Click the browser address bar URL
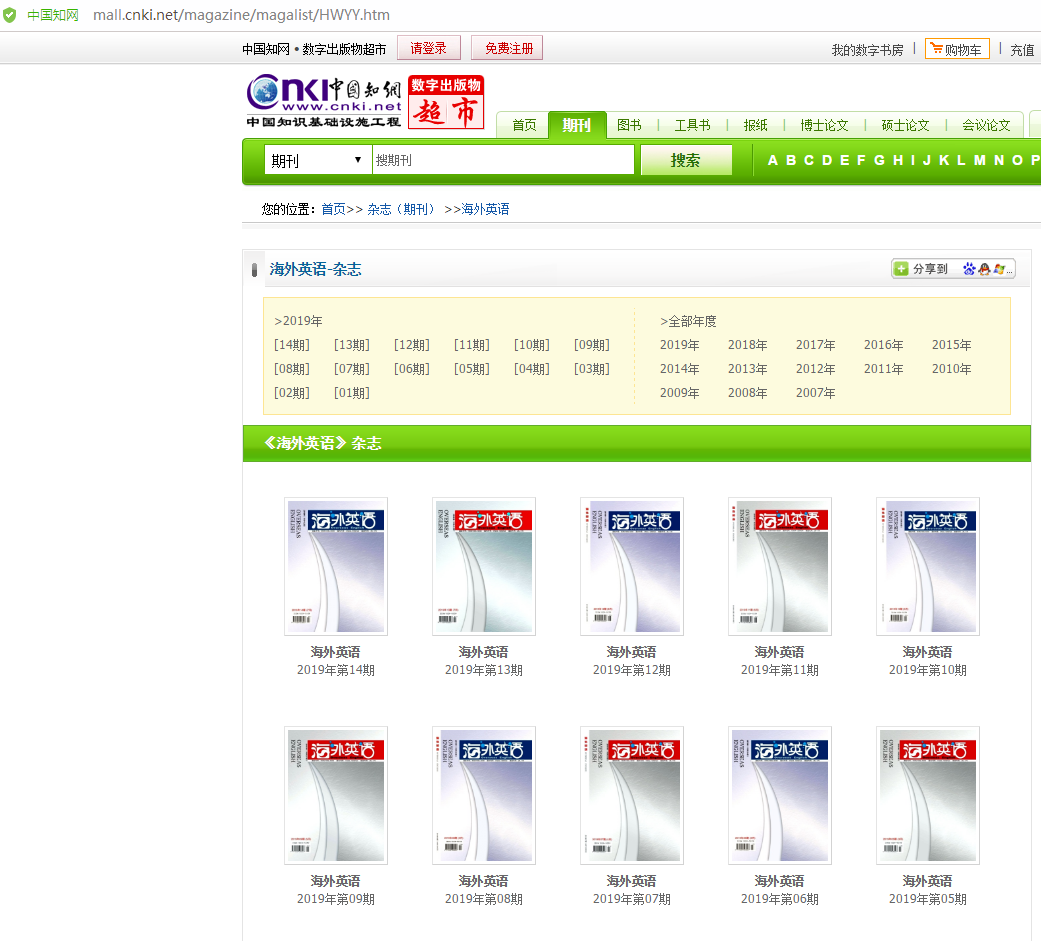This screenshot has height=941, width=1041. (x=241, y=15)
